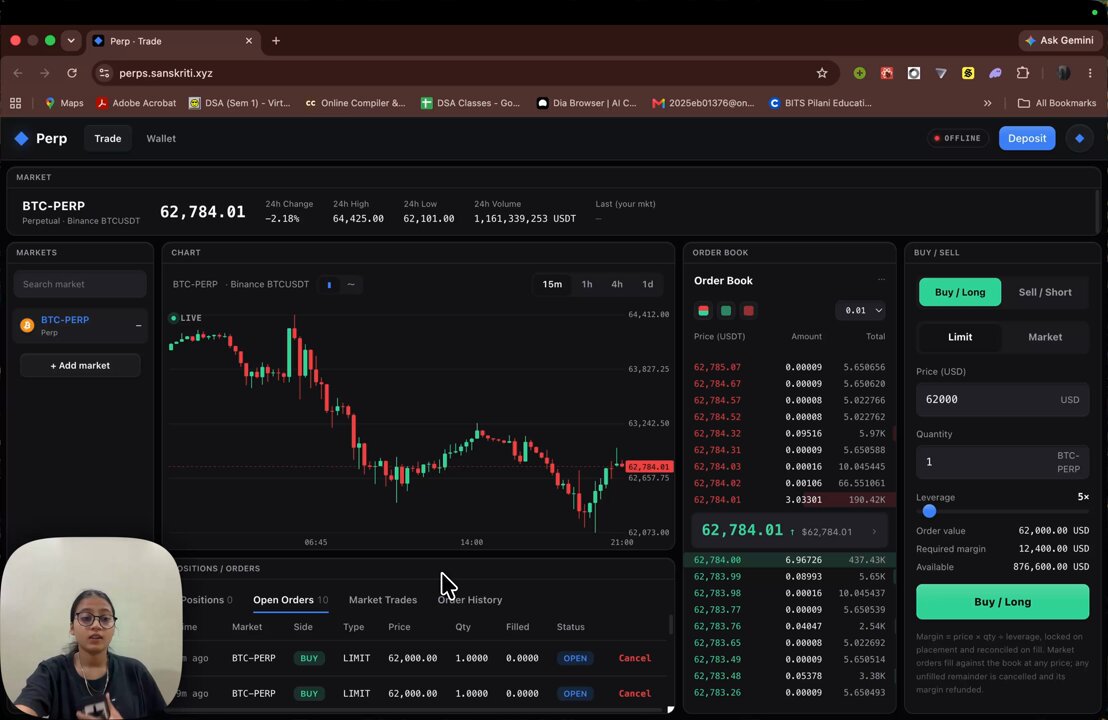The width and height of the screenshot is (1108, 720).
Task: Switch chart to candlestick view
Action: click(x=329, y=285)
